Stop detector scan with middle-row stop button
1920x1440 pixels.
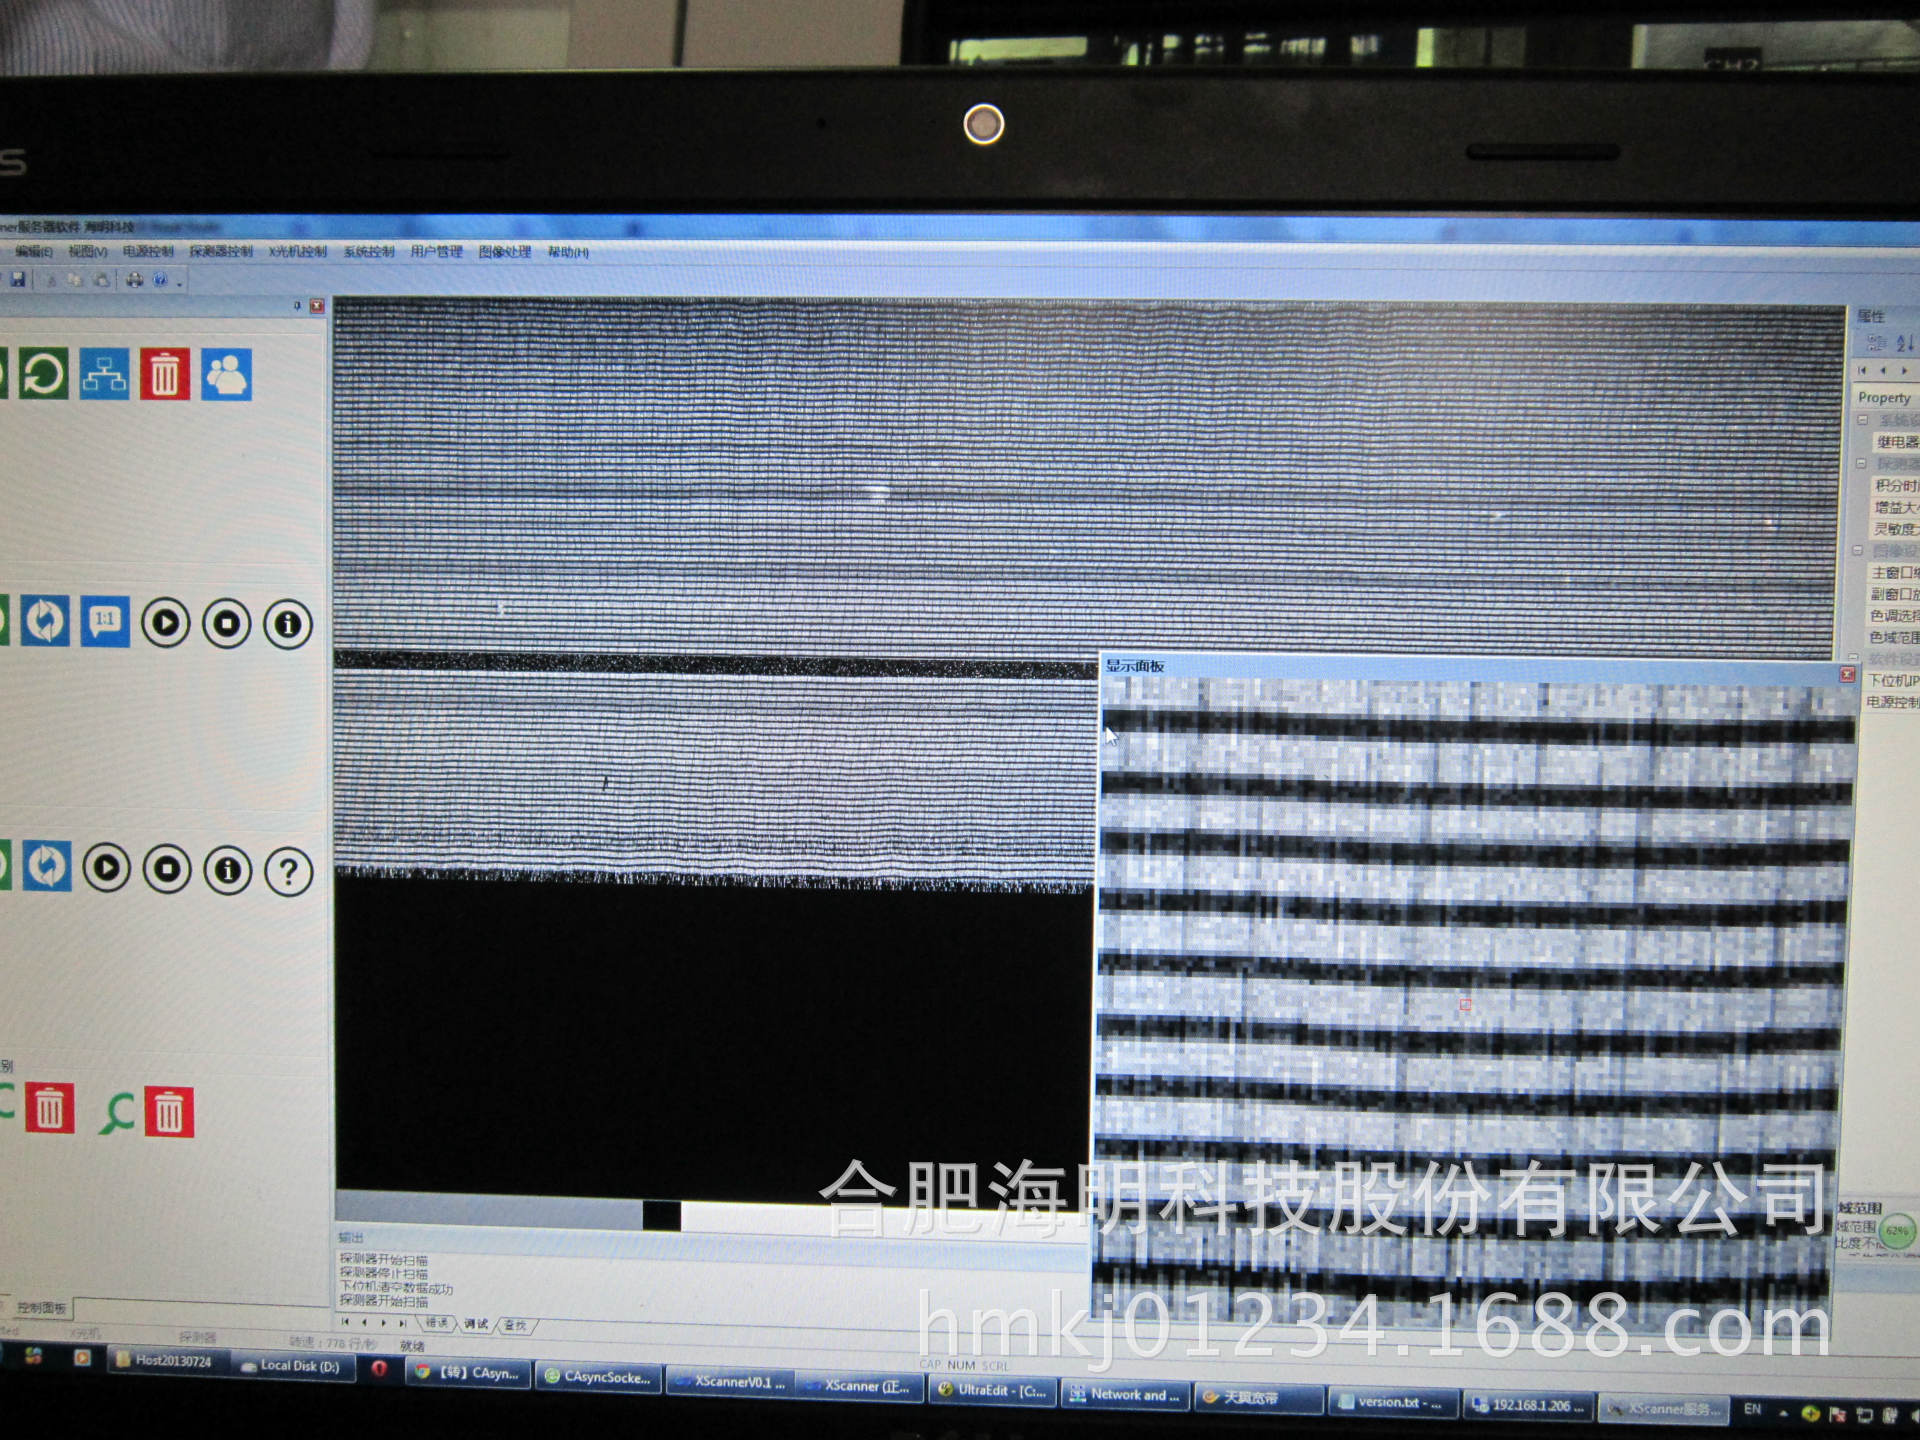[227, 624]
